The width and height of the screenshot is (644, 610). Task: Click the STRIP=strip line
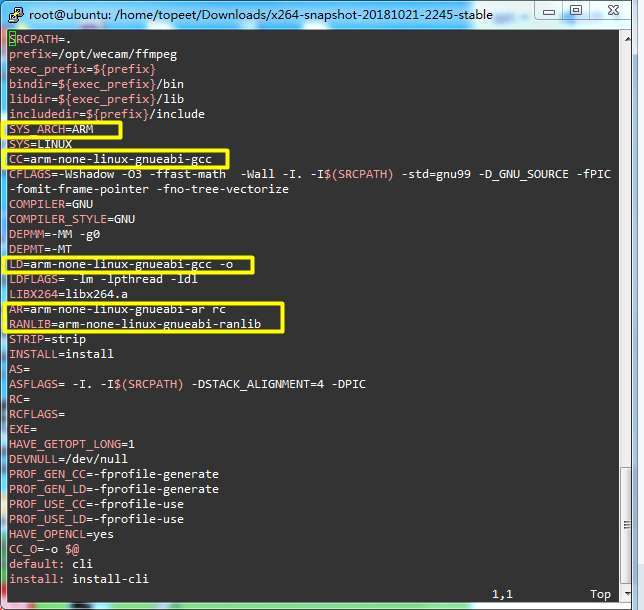(x=48, y=339)
